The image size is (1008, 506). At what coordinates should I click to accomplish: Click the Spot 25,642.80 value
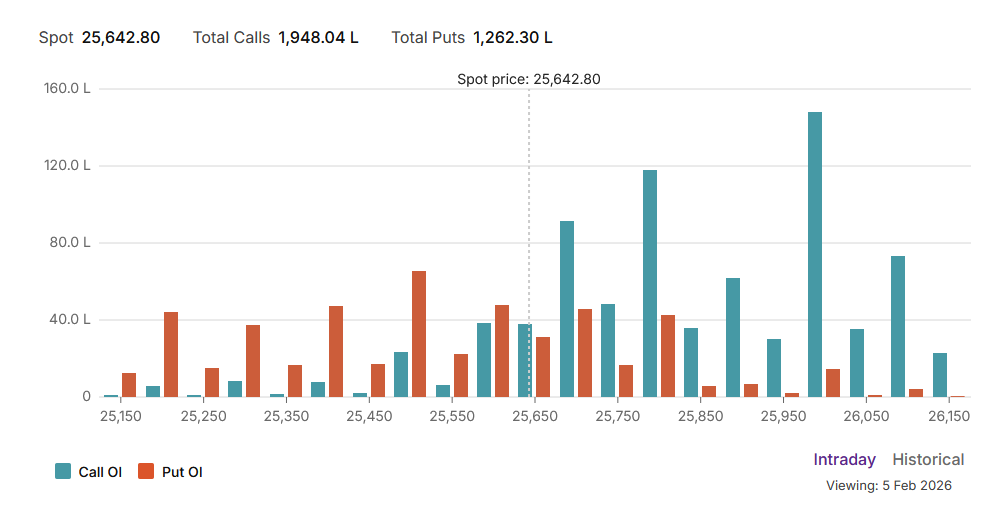tap(121, 38)
